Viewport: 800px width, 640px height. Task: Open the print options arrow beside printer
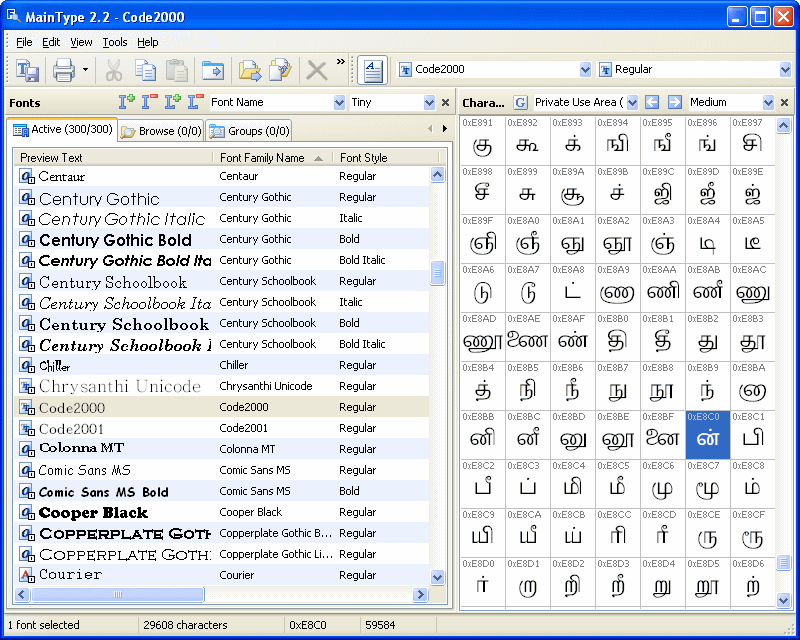tap(85, 70)
